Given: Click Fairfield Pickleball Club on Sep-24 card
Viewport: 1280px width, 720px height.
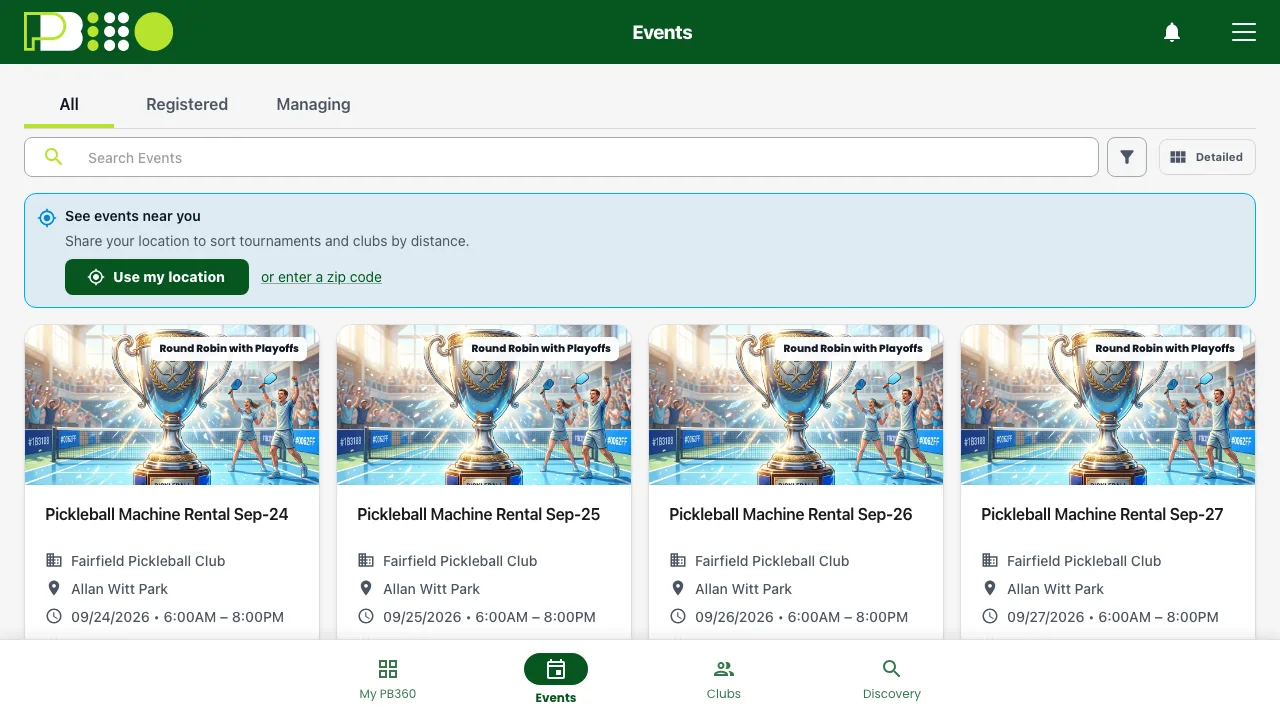Looking at the screenshot, I should point(148,561).
